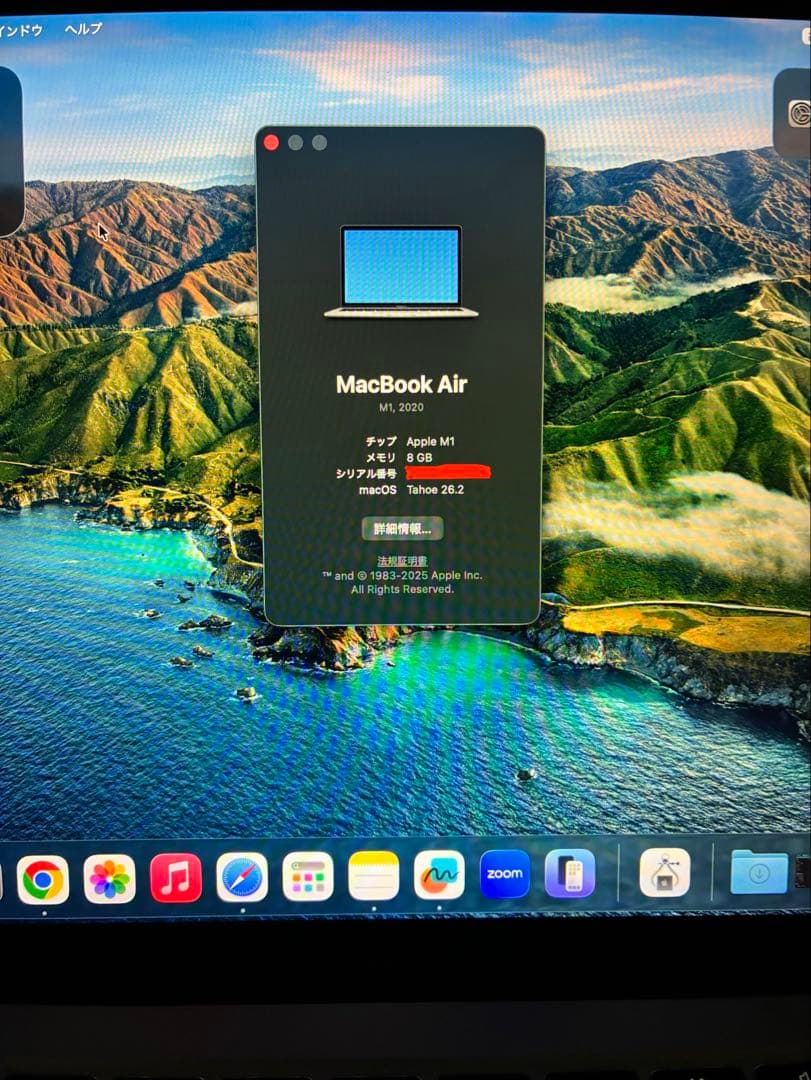Open the Apps launcher grid icon
The image size is (811, 1080).
point(308,877)
